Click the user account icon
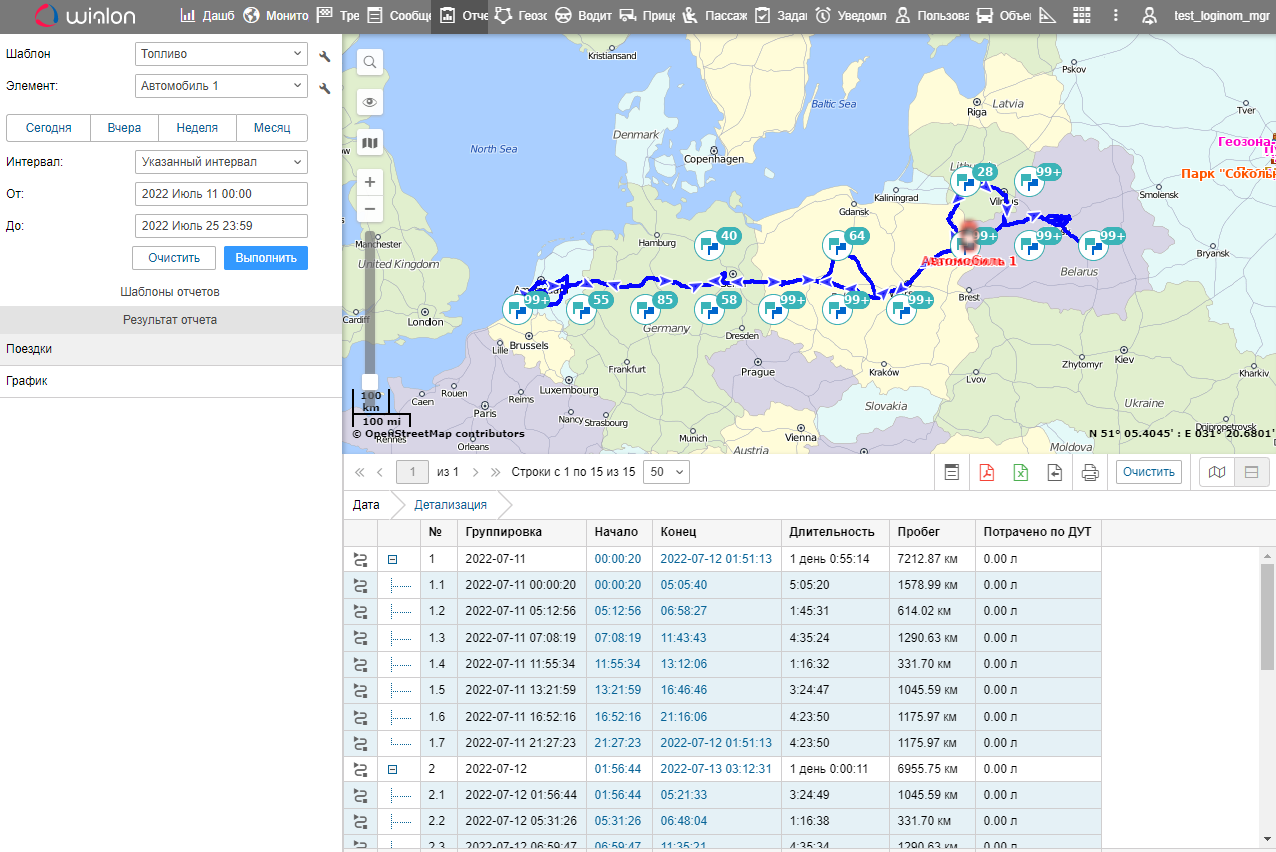This screenshot has width=1276, height=852. pyautogui.click(x=1150, y=16)
